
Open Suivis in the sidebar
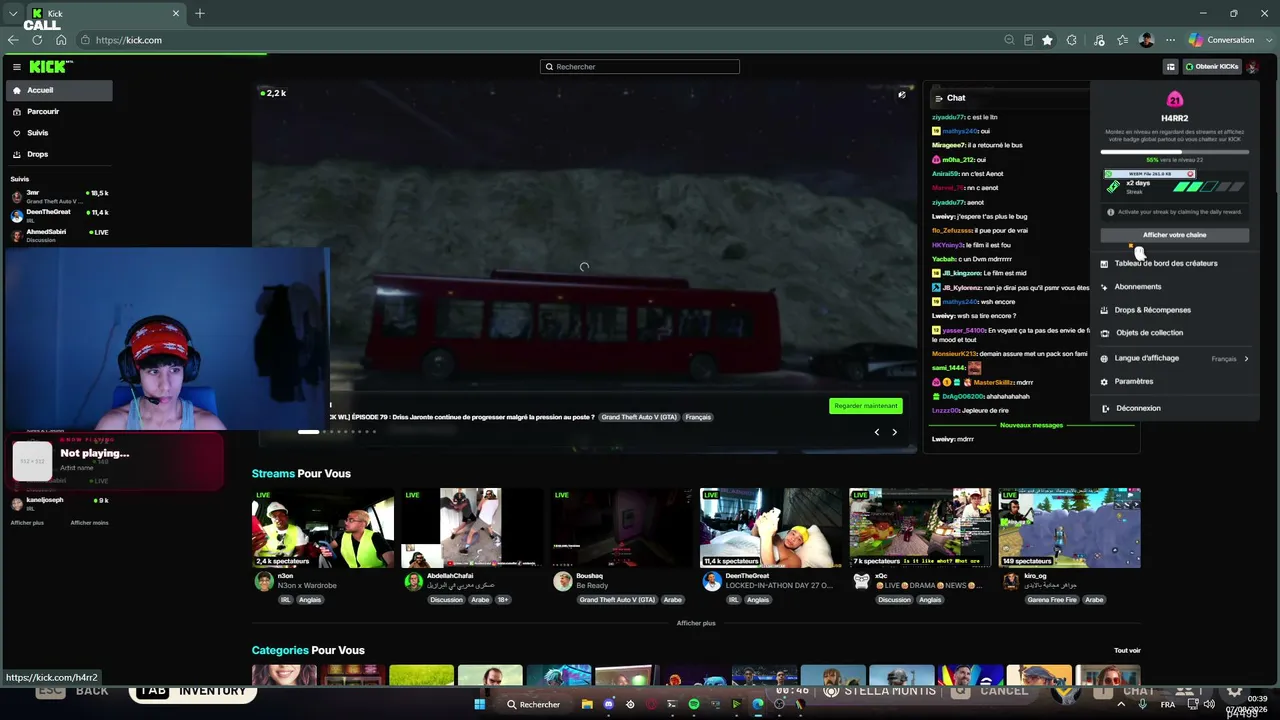click(x=59, y=133)
